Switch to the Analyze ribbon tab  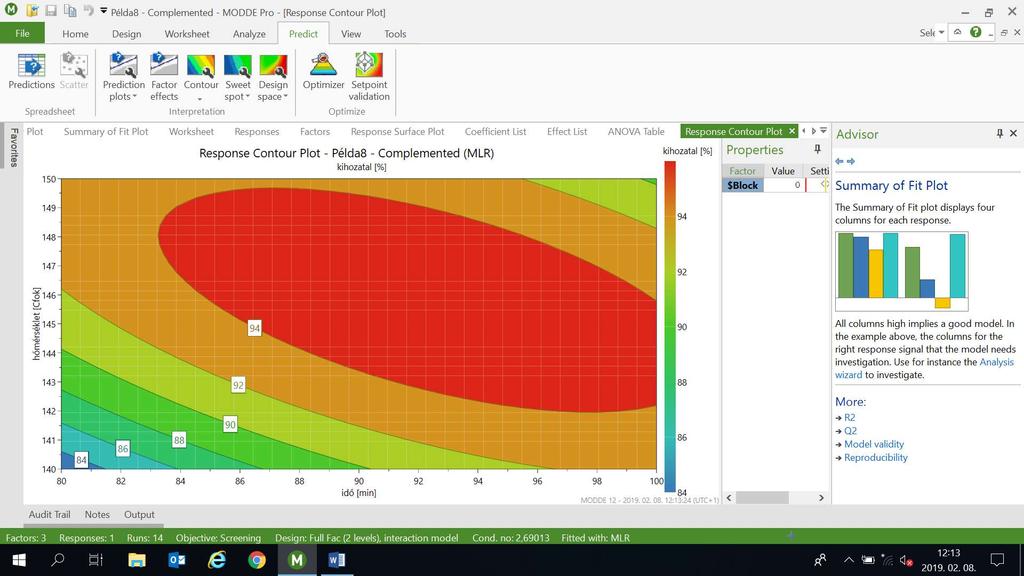click(249, 34)
